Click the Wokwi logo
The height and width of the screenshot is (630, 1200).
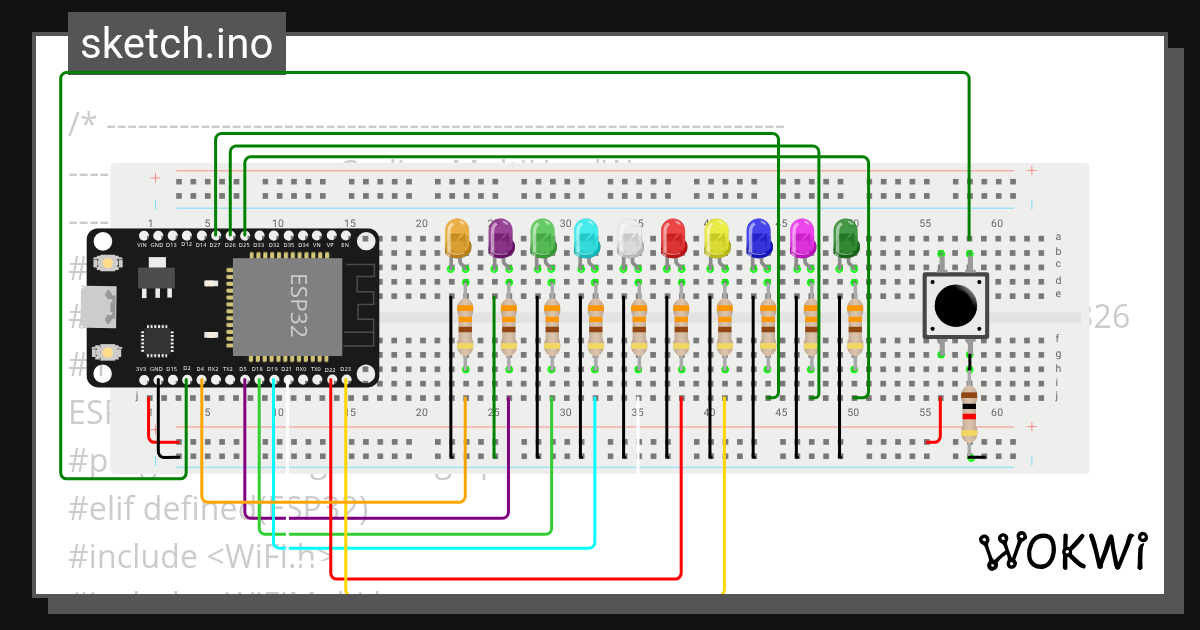click(x=1061, y=552)
